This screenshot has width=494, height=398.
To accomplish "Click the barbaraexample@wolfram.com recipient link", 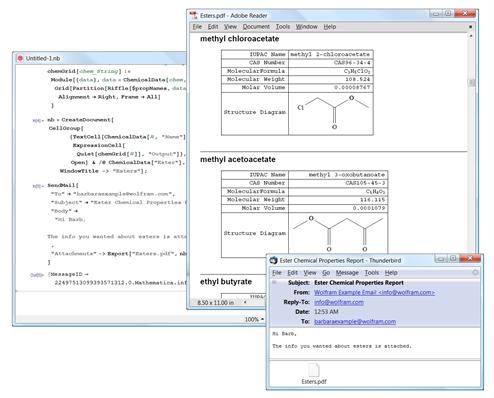I will click(355, 322).
